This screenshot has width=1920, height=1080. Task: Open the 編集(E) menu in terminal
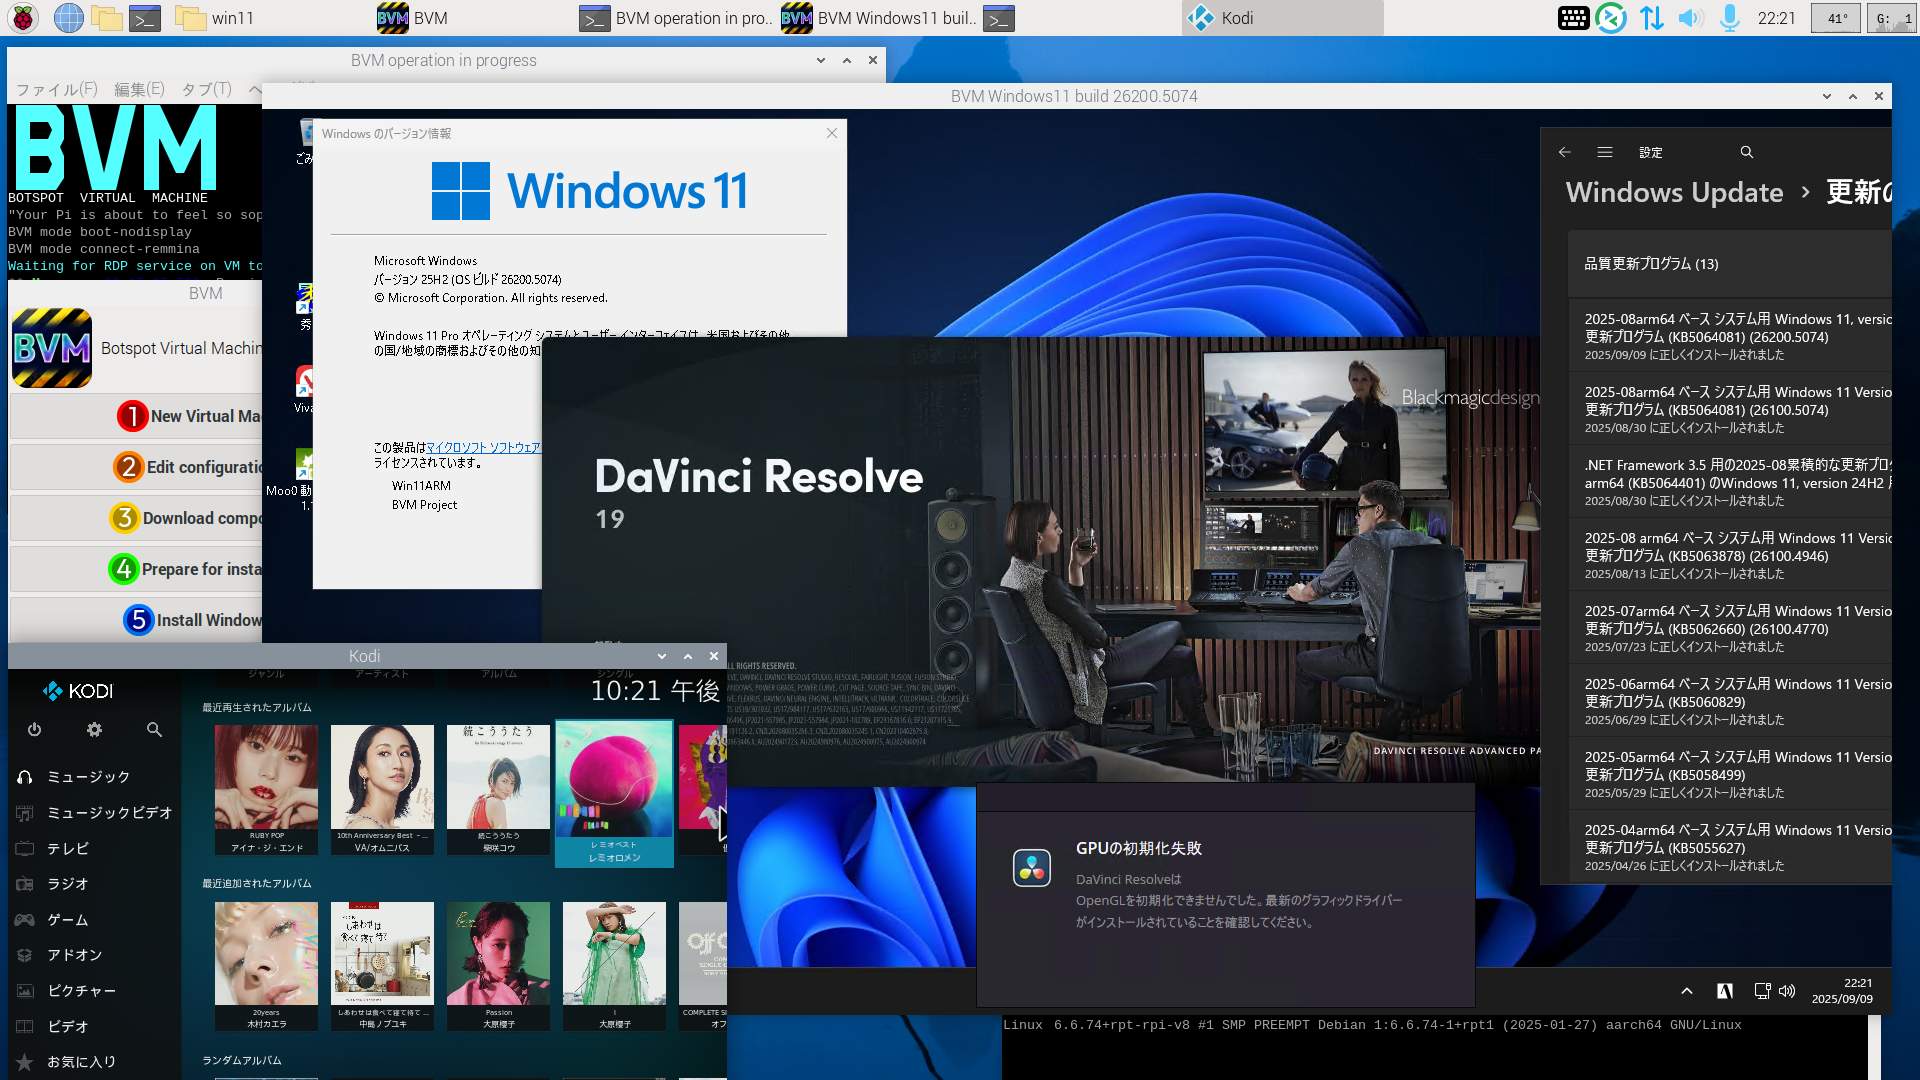(x=139, y=89)
